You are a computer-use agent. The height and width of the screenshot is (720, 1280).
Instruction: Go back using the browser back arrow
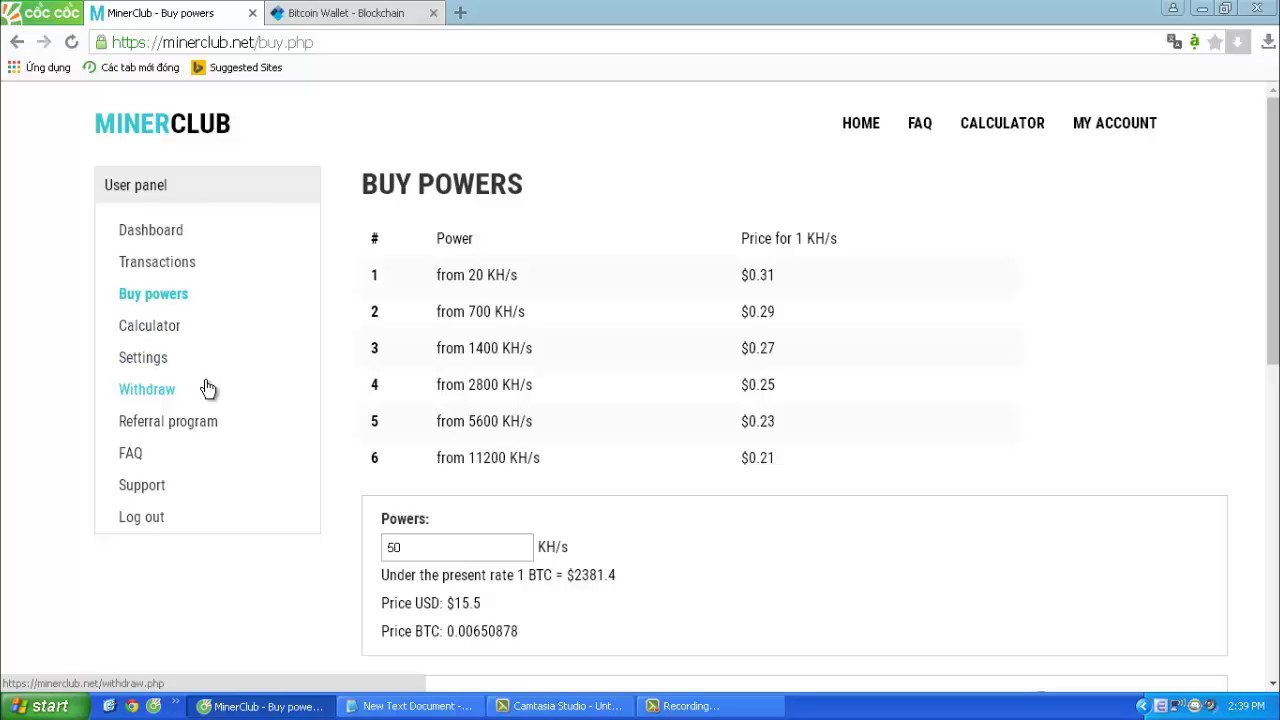coord(17,42)
